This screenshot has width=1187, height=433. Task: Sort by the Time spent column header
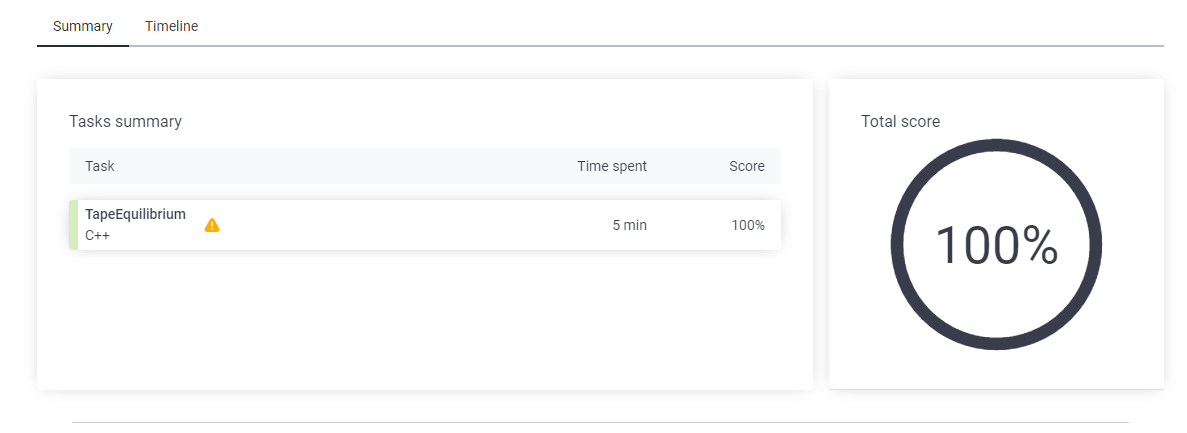612,166
